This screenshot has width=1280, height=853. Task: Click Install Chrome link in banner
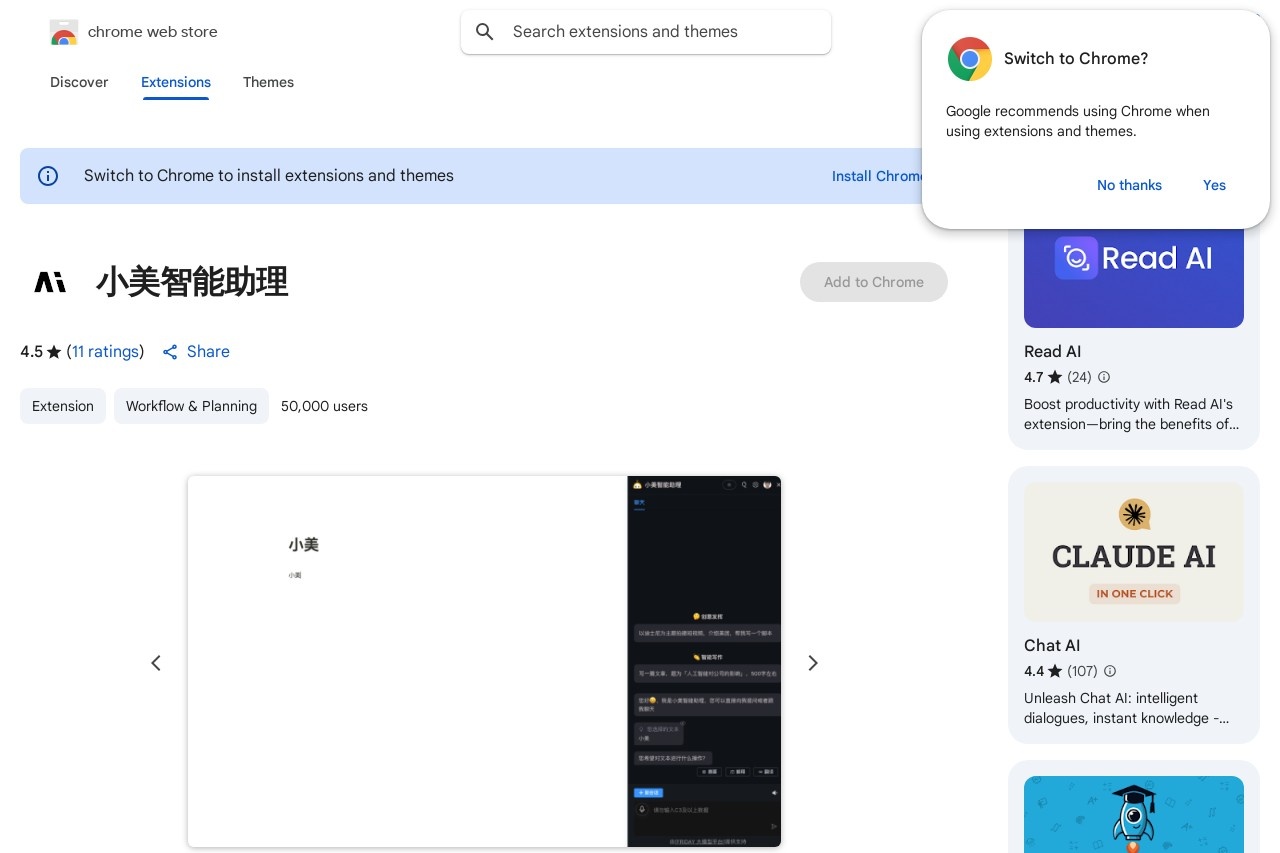tap(878, 176)
